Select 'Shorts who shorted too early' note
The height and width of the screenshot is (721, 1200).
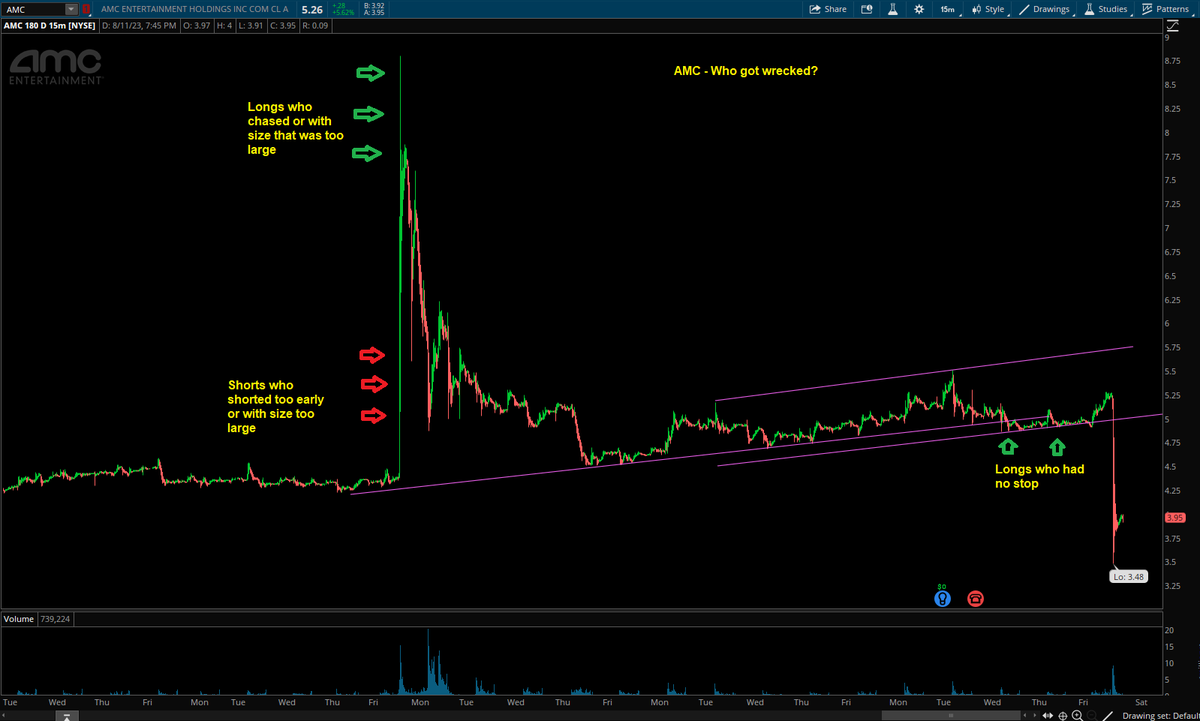coord(276,406)
